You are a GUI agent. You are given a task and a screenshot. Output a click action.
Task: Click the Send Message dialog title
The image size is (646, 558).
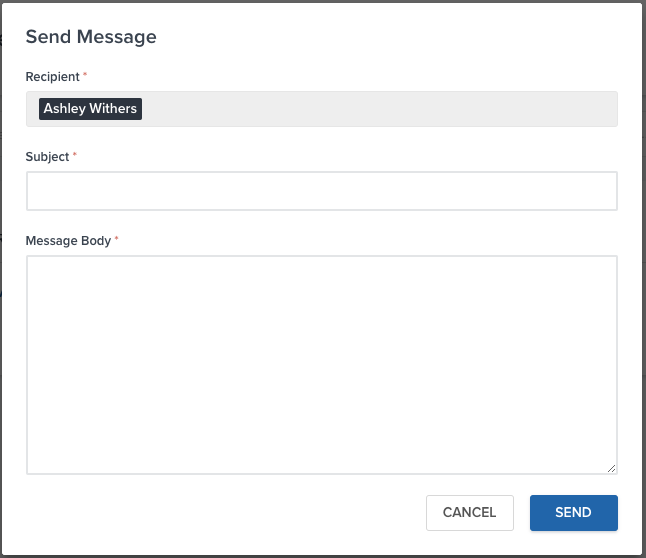point(91,37)
